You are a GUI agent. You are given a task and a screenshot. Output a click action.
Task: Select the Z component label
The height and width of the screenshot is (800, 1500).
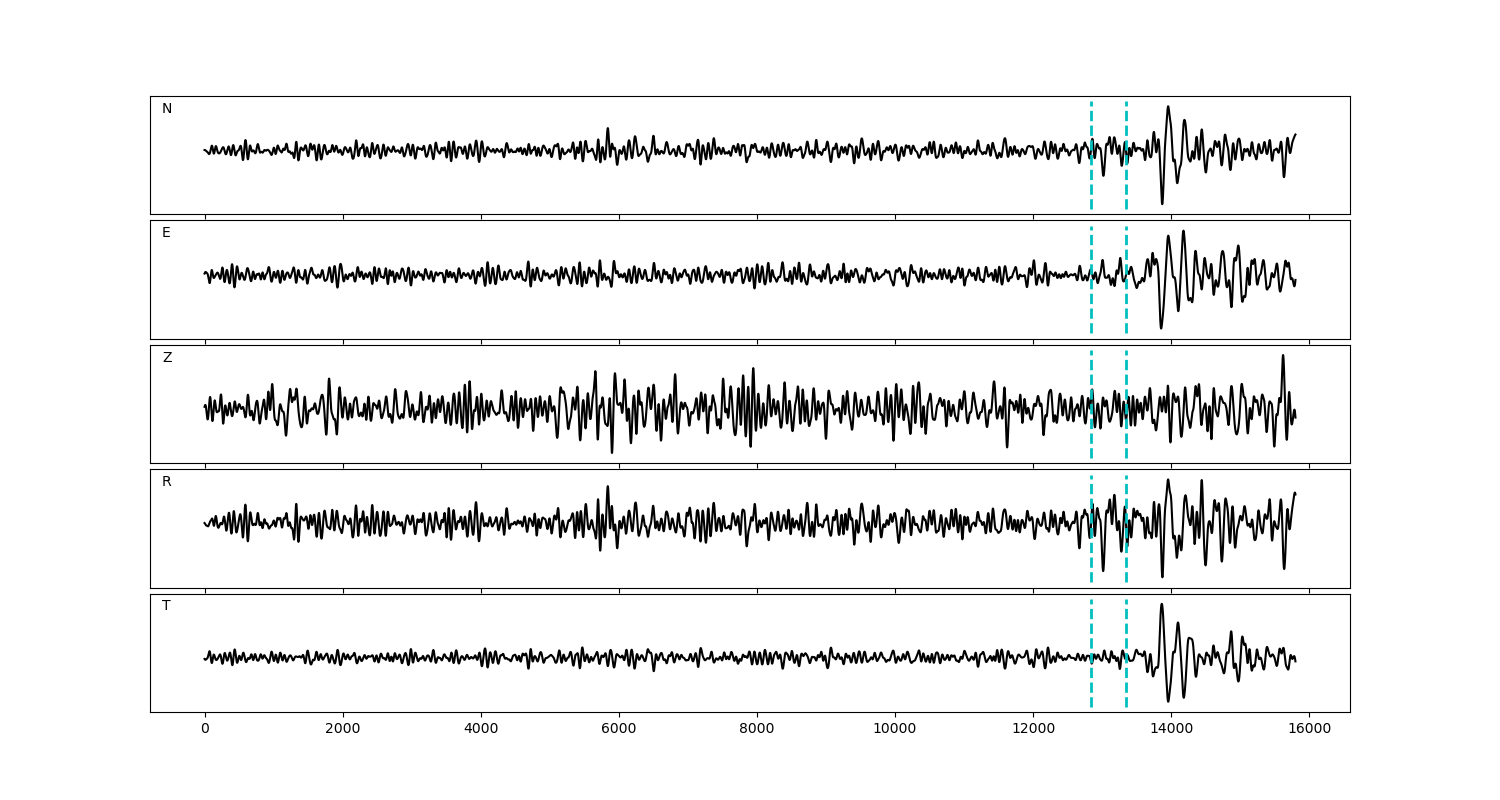click(x=167, y=358)
